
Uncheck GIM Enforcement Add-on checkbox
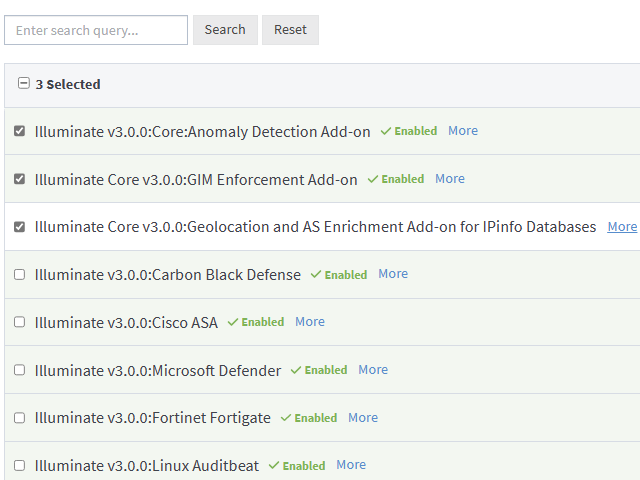point(20,179)
